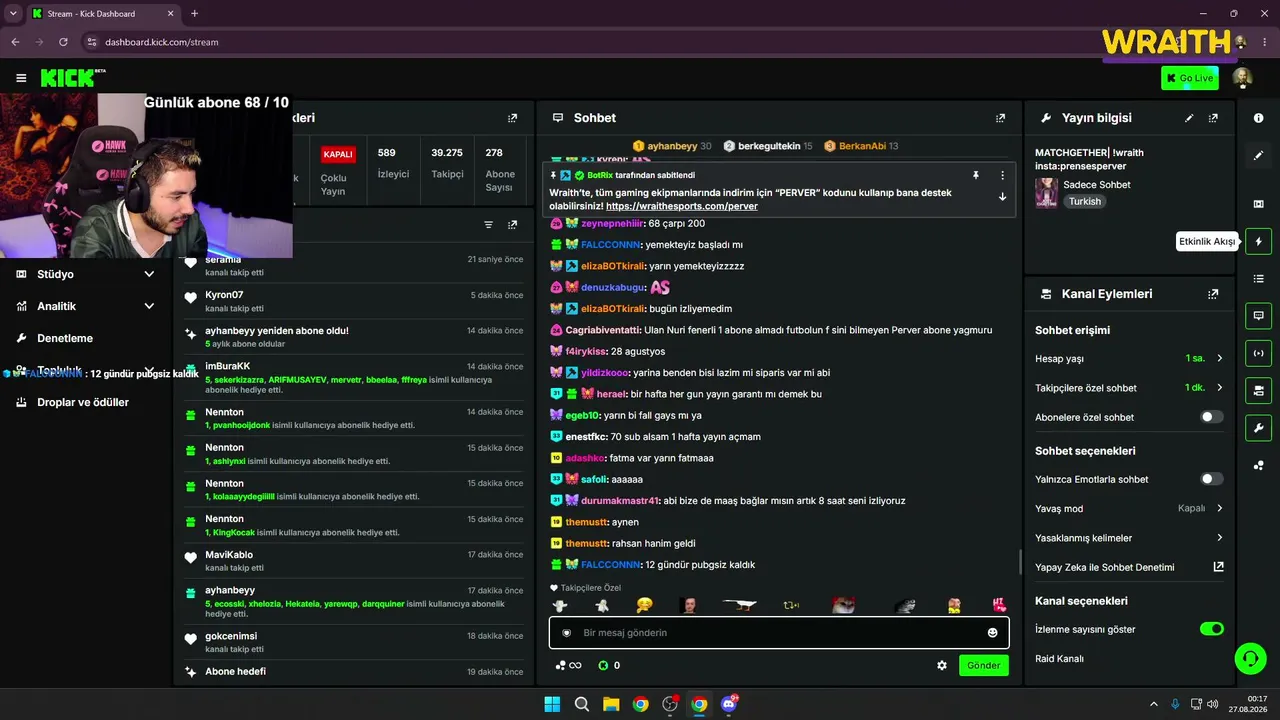Screen dimensions: 1280x720
Task: Open File Explorer from taskbar
Action: 611,704
